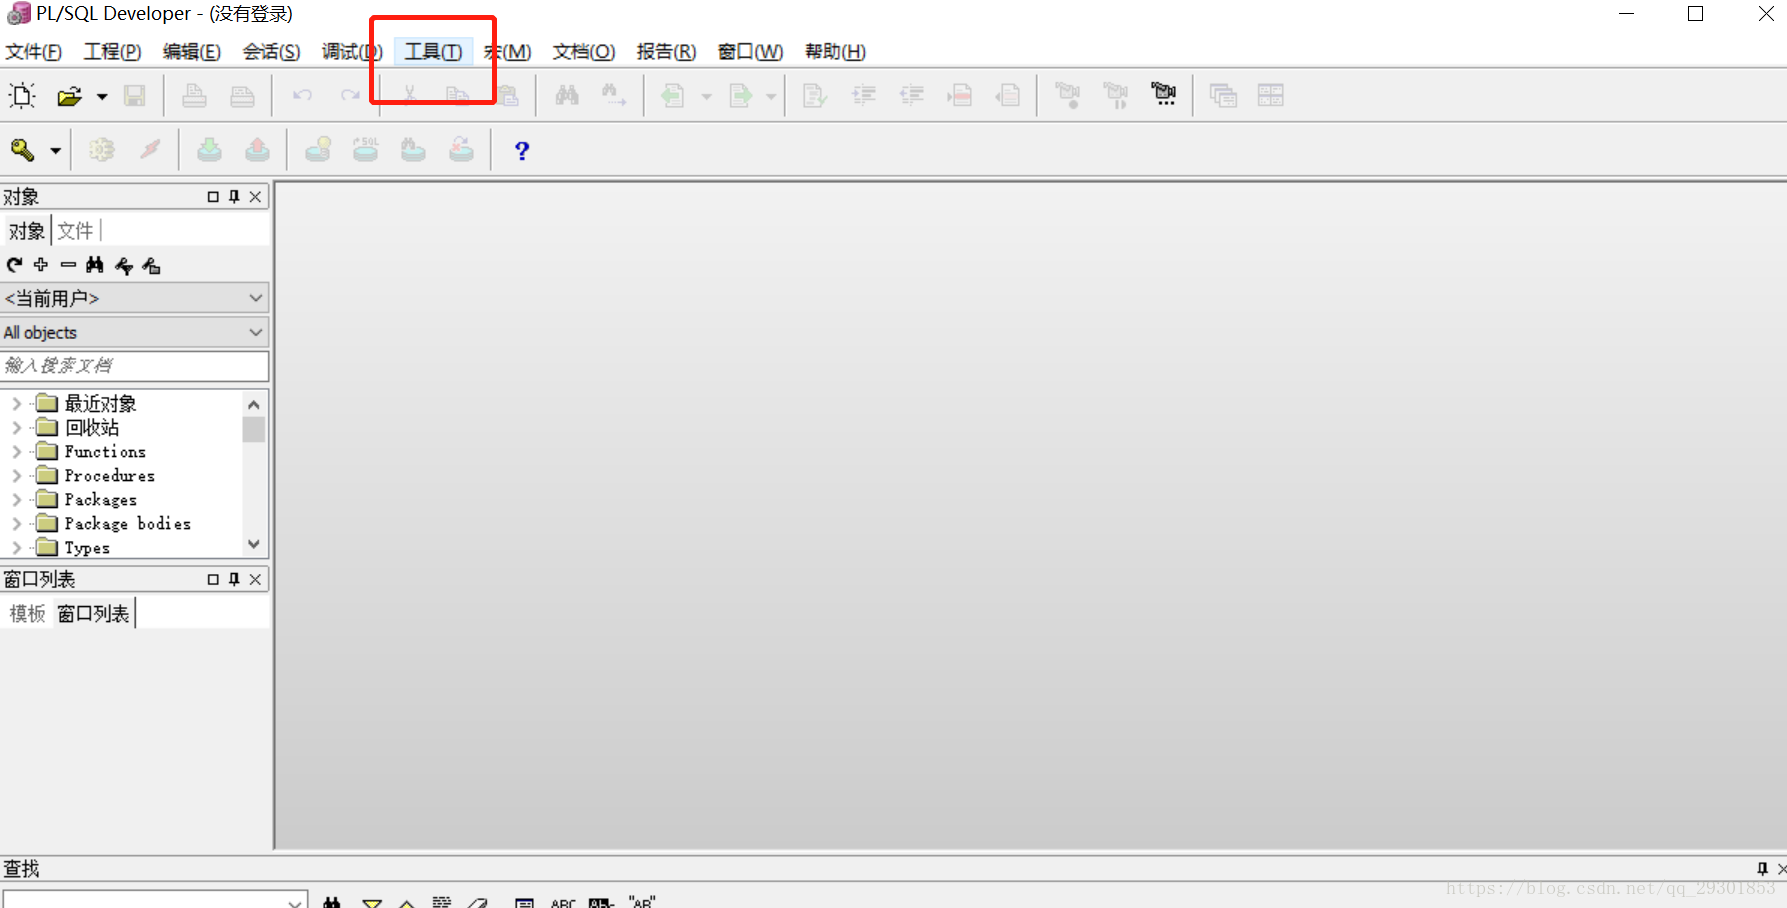Open the 报告(R) menu
Screen dimensions: 1787x908
(x=666, y=52)
